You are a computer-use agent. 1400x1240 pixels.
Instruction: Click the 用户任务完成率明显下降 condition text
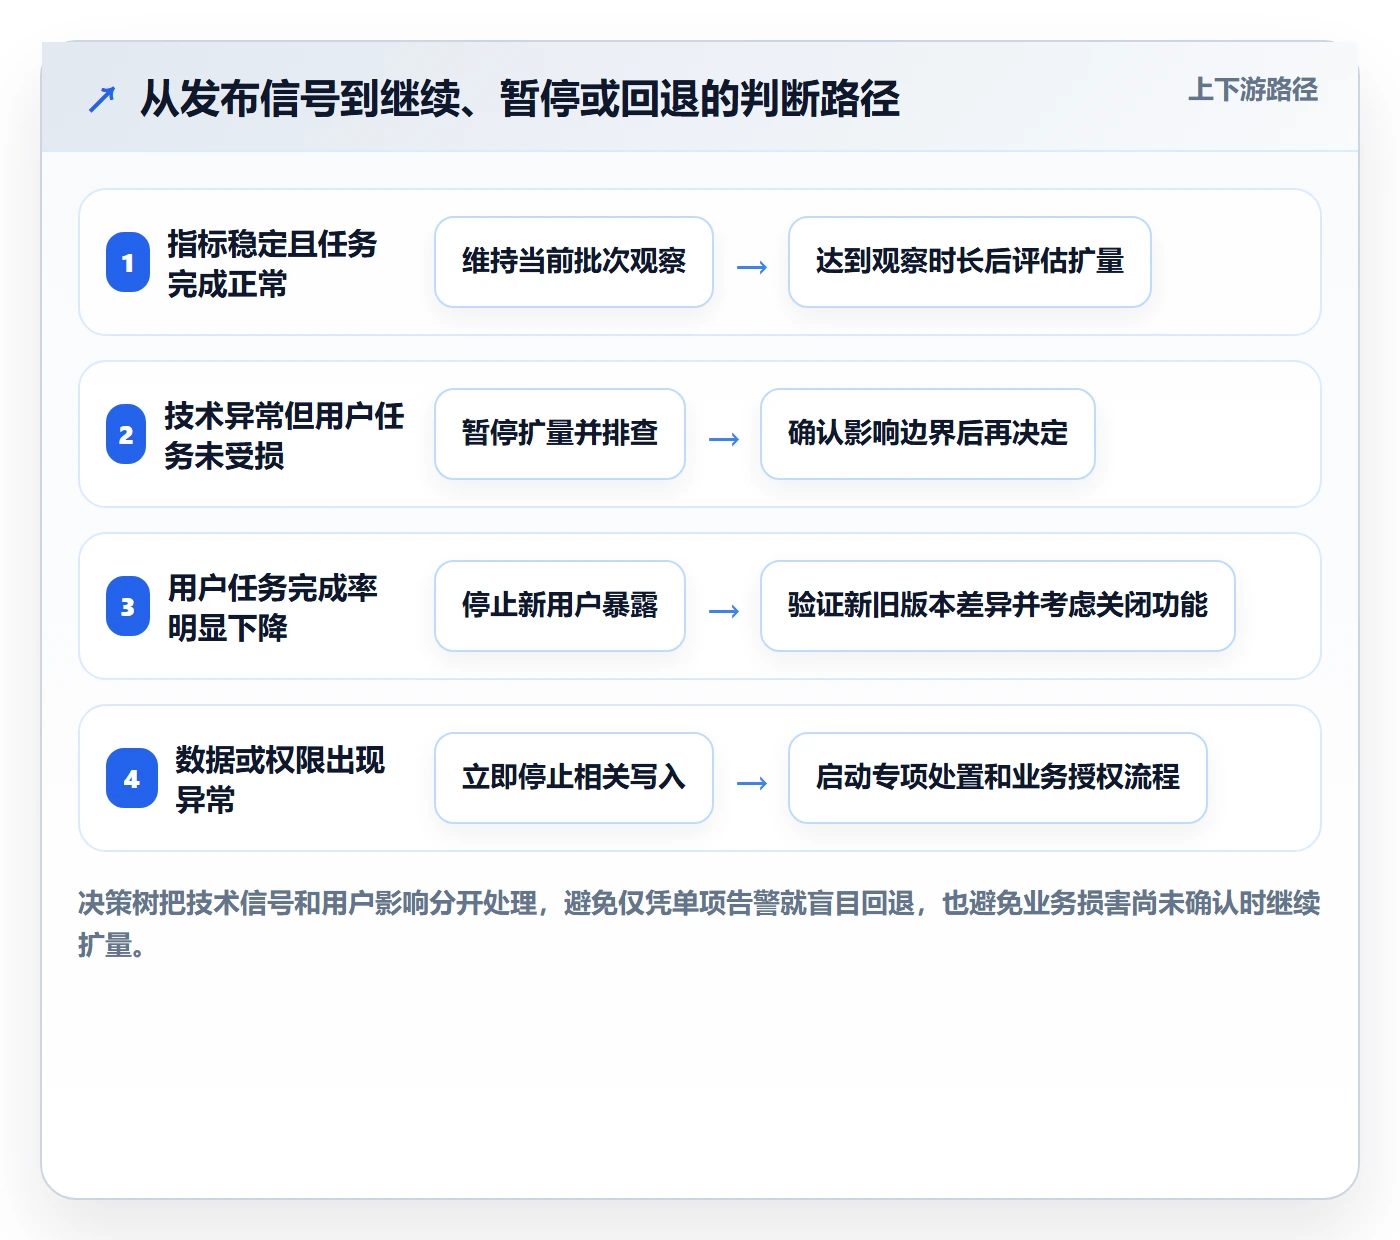click(x=272, y=607)
